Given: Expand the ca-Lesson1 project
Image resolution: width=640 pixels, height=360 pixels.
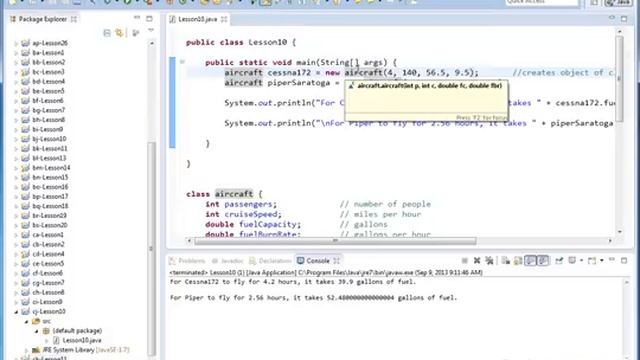Looking at the screenshot, I should pos(16,235).
